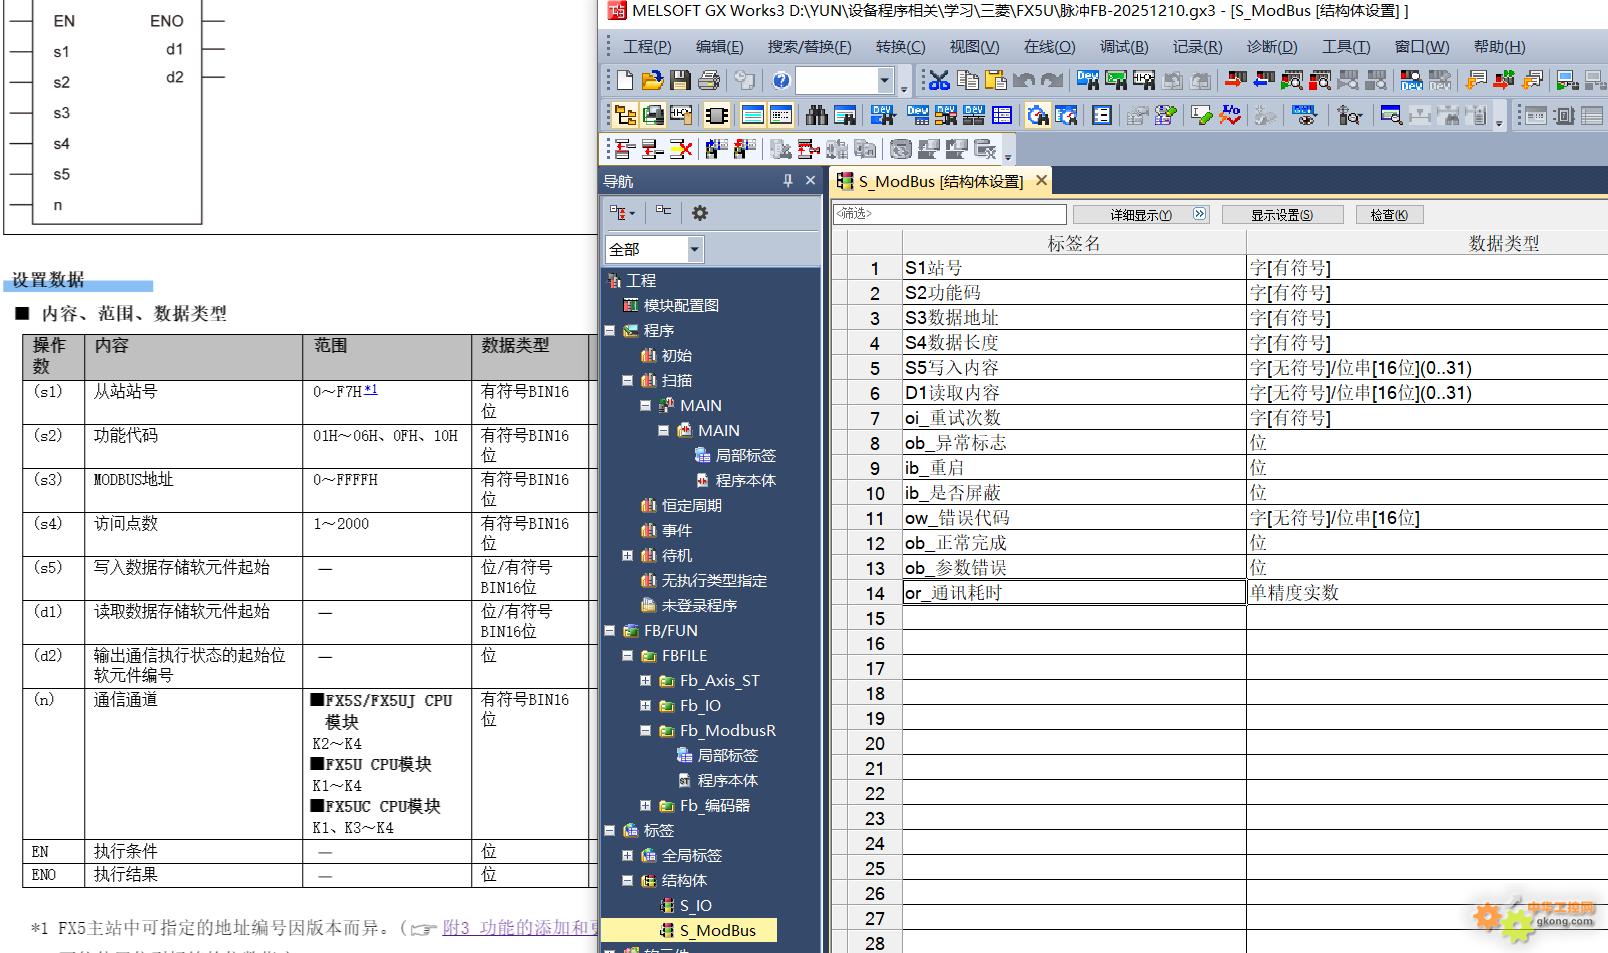Image resolution: width=1608 pixels, height=953 pixels.
Task: Select the S_IO structure in tree
Action: [695, 906]
